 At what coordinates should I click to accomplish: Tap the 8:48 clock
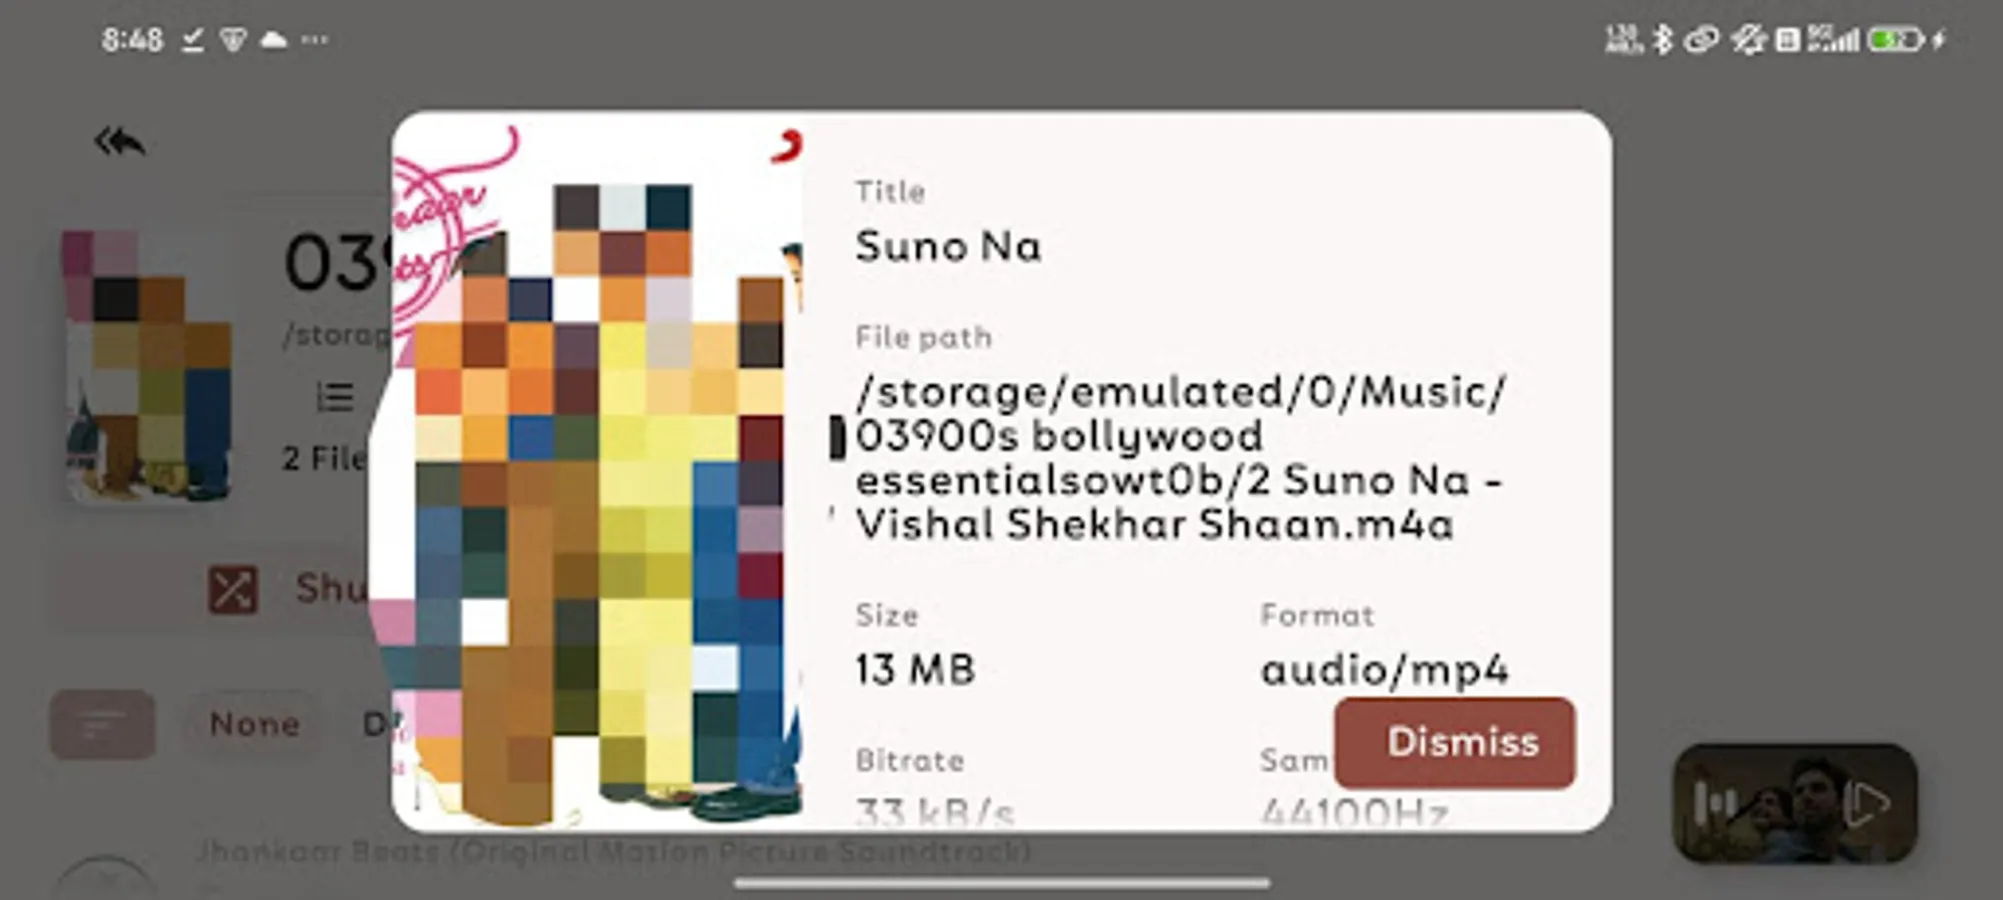132,40
